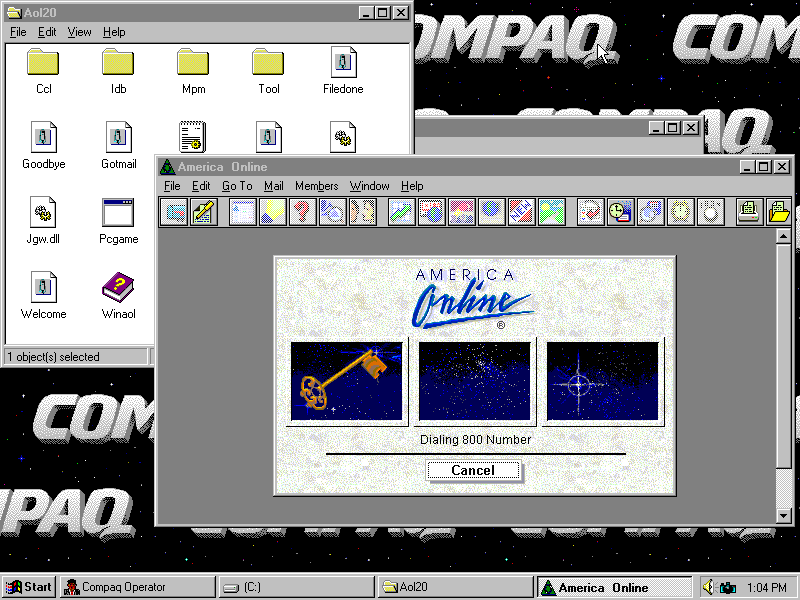The width and height of the screenshot is (800, 600).
Task: Click the Save file folder toolbar icon
Action: click(x=779, y=212)
